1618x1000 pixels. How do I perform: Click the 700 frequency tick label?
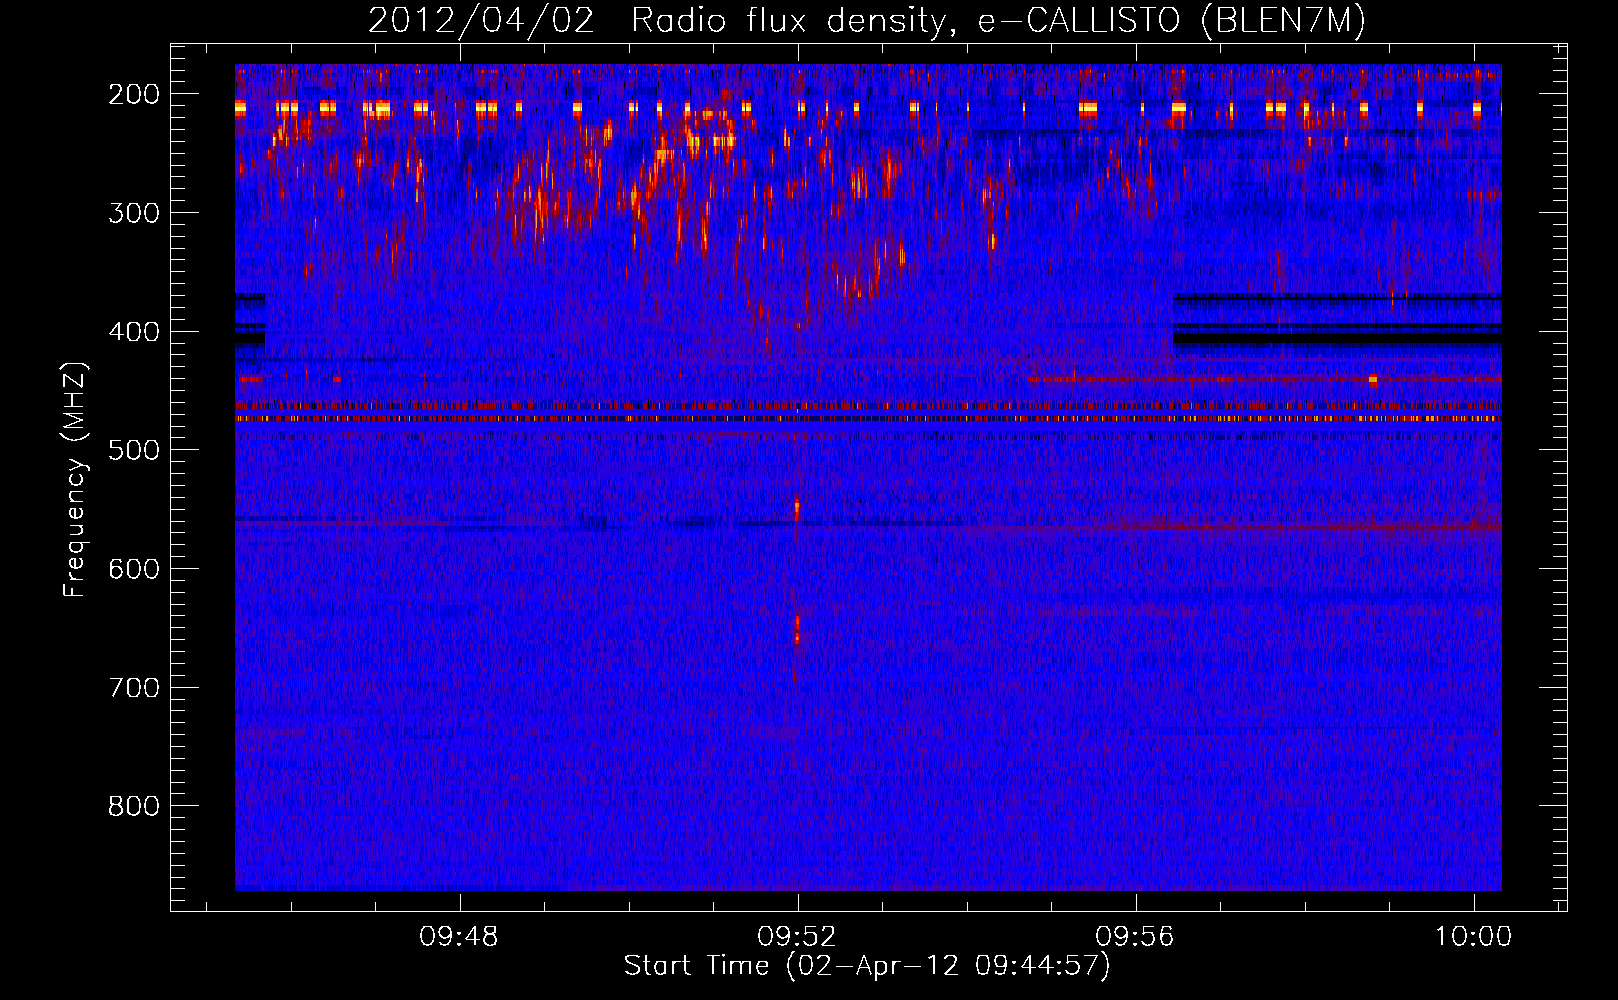pyautogui.click(x=134, y=688)
